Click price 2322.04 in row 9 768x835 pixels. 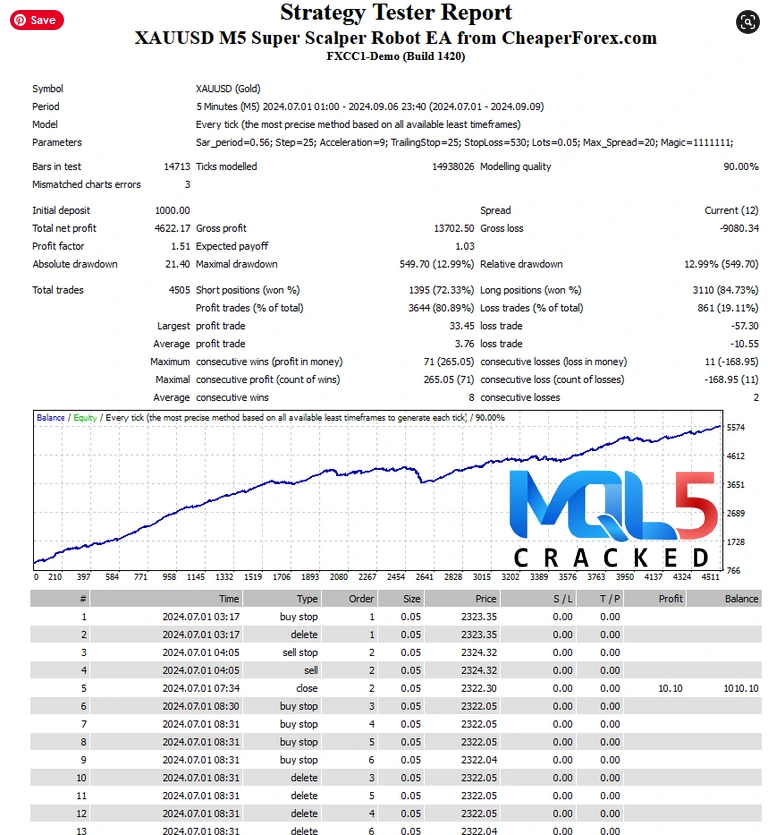(x=479, y=760)
